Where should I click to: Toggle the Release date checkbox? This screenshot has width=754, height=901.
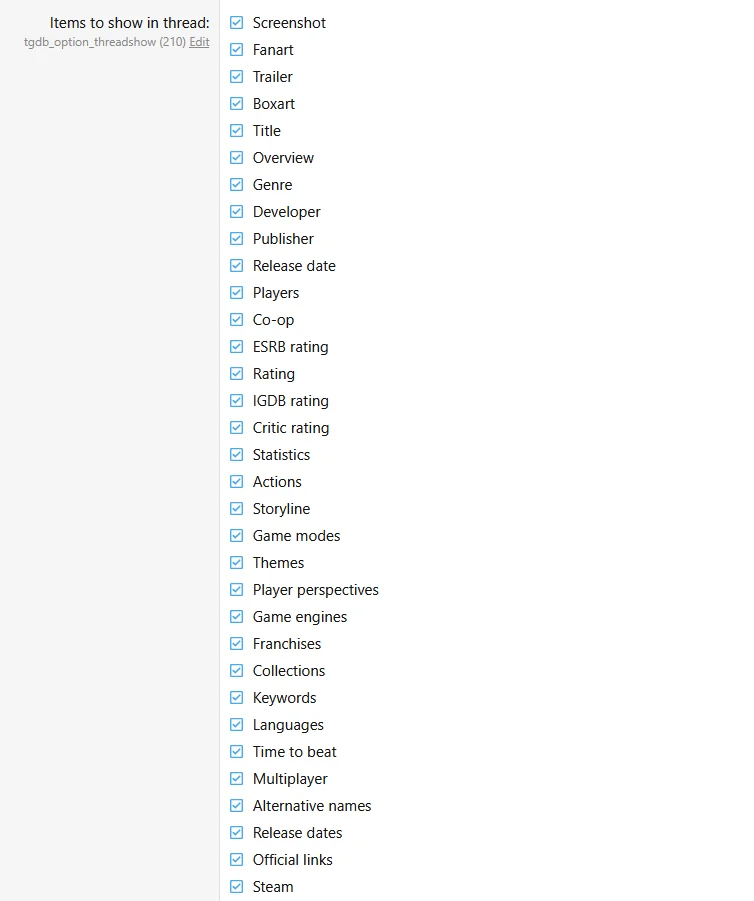point(236,265)
